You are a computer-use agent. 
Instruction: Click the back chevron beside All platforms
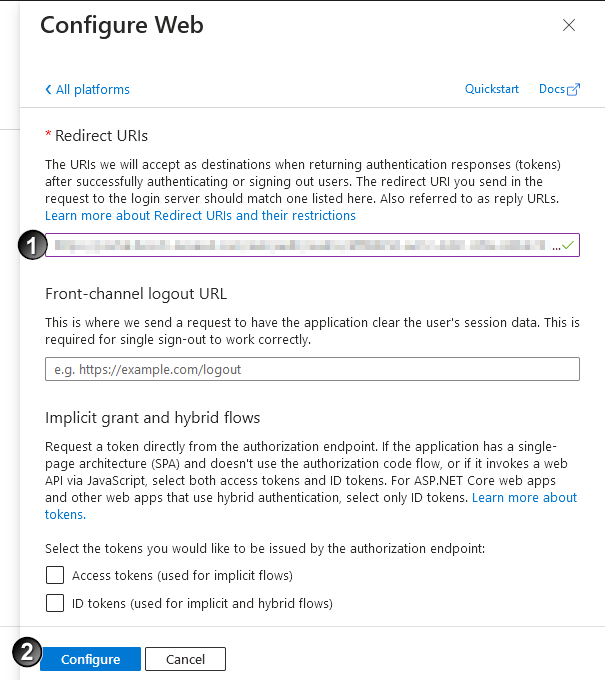(48, 90)
